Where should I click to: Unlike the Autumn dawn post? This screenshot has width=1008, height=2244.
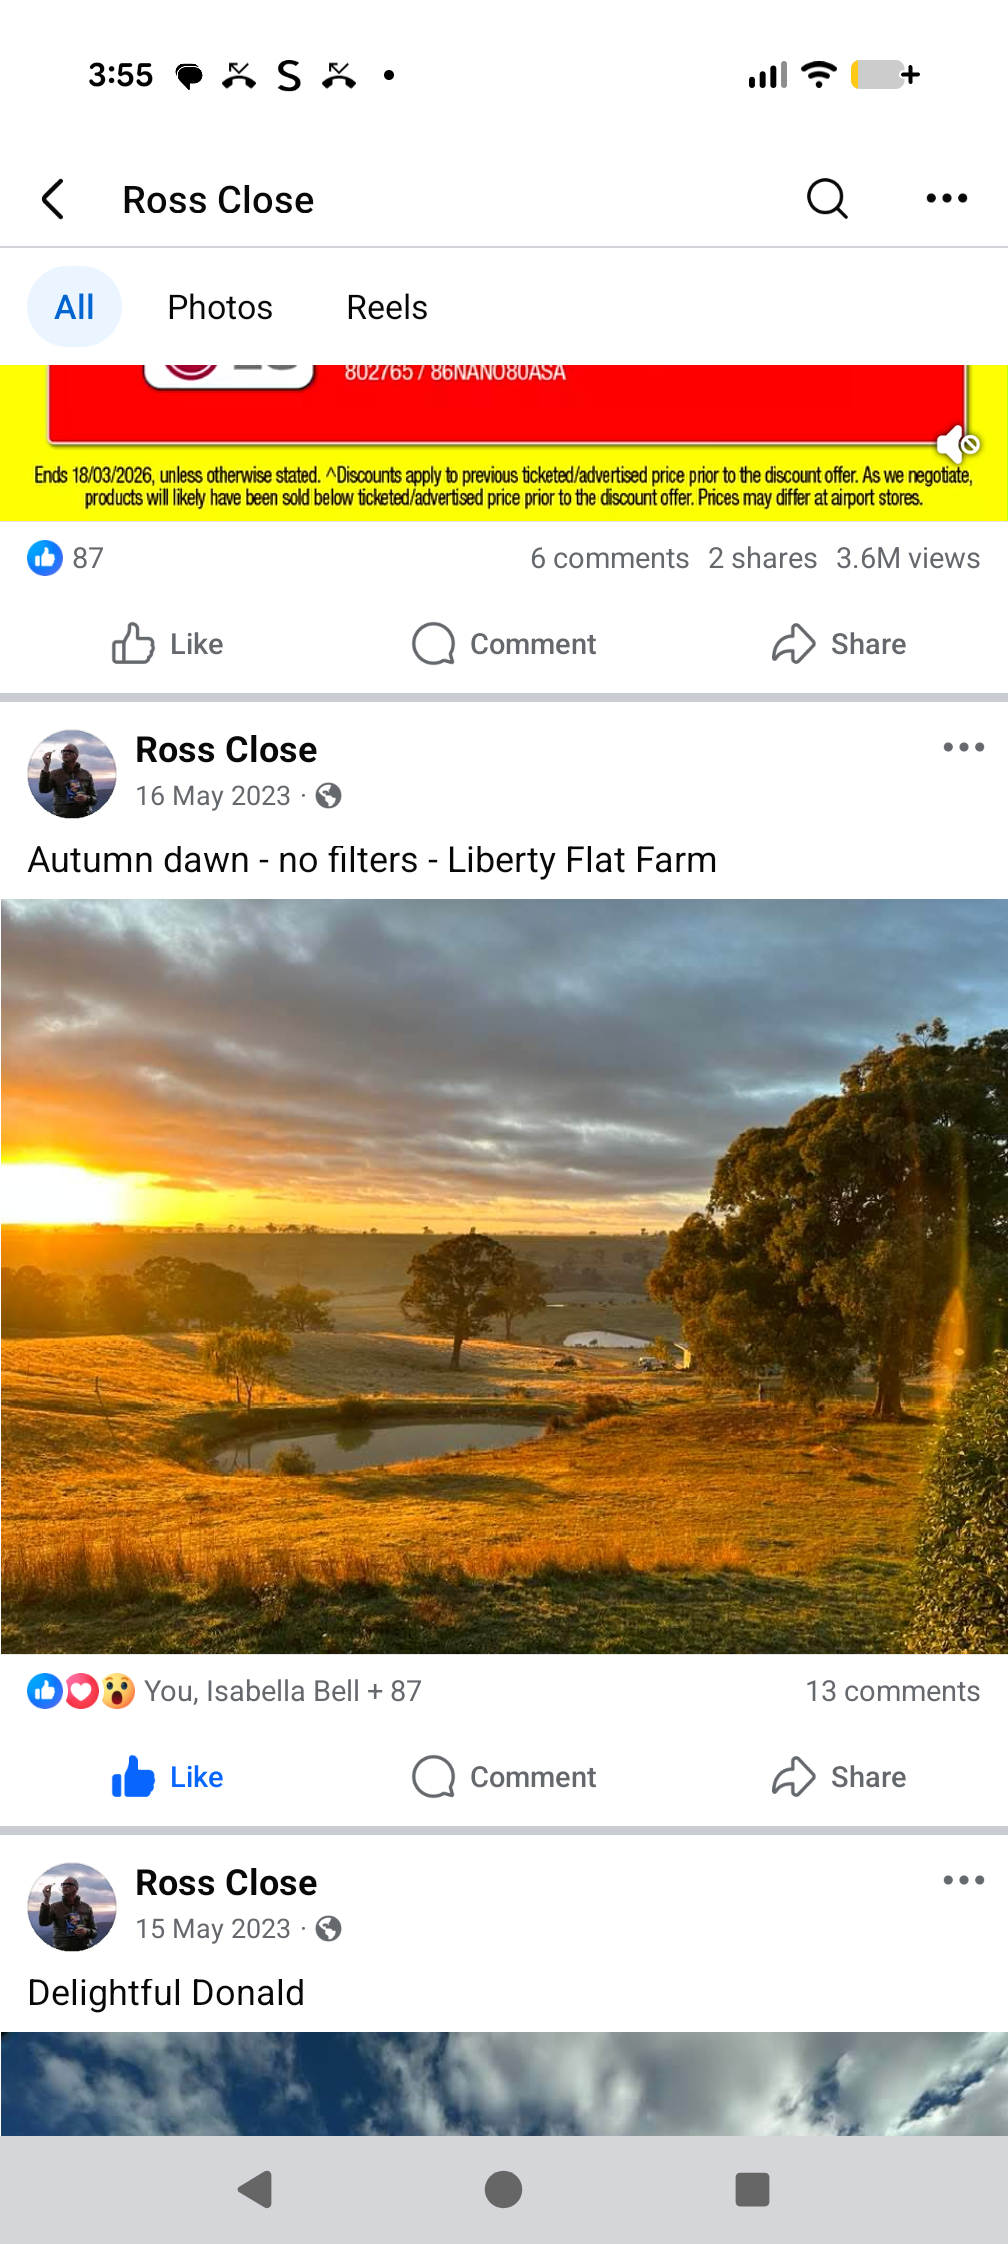(168, 1777)
